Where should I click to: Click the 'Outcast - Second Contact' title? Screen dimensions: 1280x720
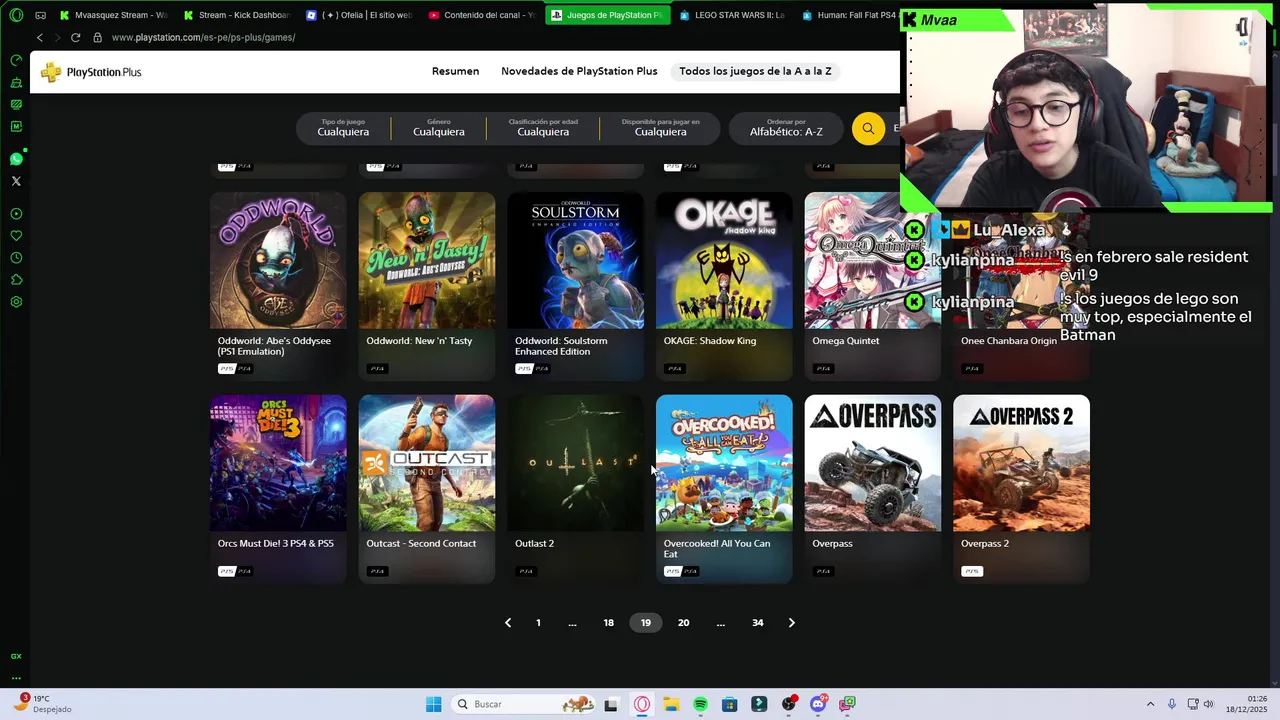tap(421, 544)
